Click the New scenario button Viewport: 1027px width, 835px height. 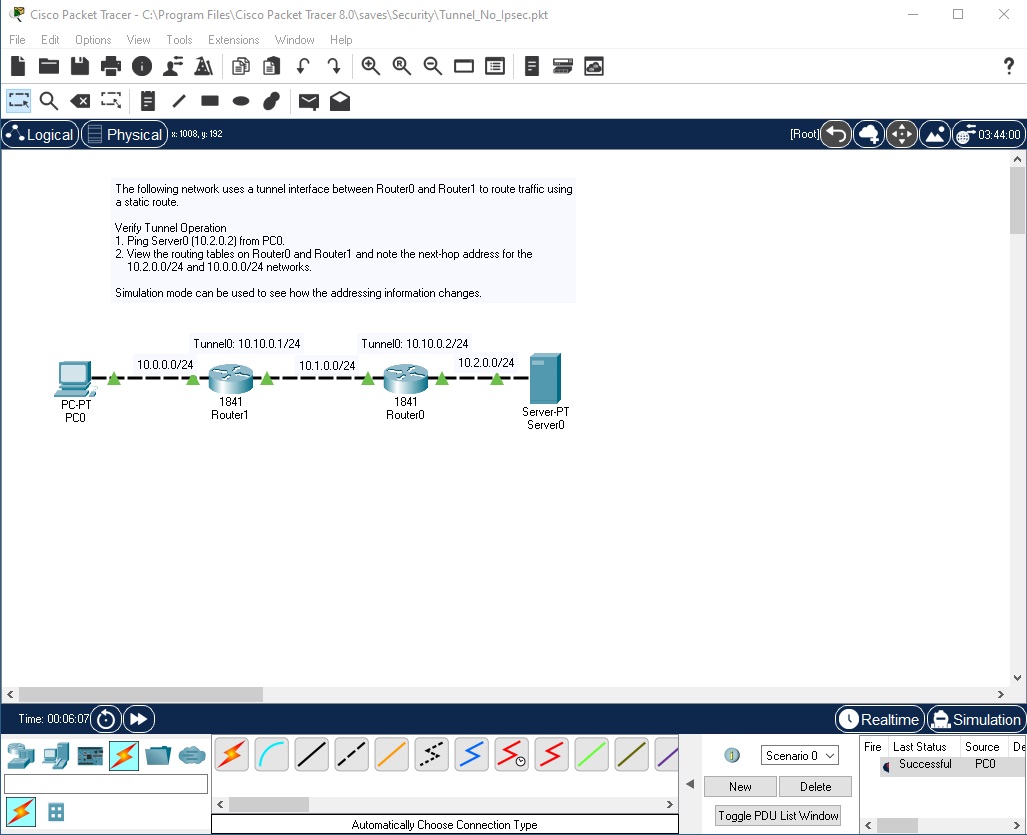point(740,787)
